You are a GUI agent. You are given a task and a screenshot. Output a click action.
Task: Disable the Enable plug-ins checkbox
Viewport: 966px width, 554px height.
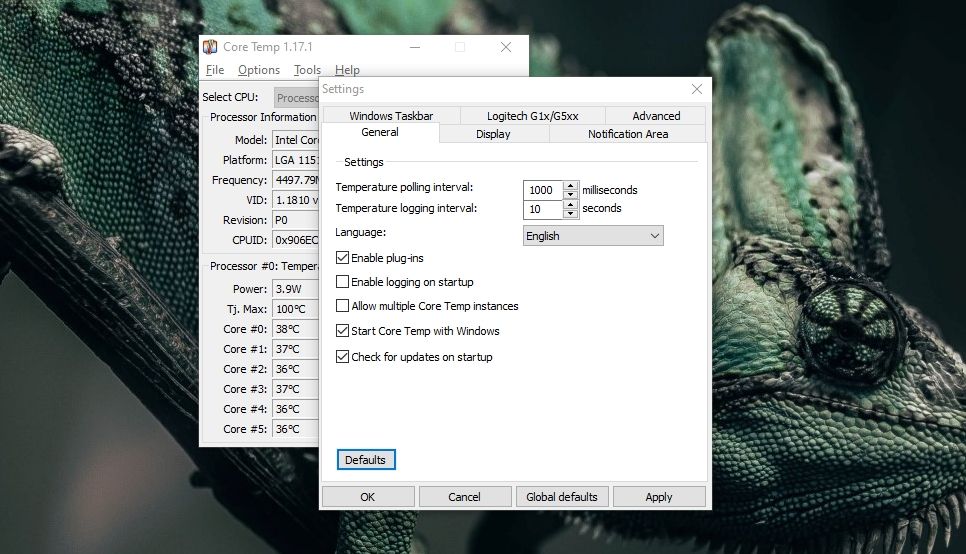pyautogui.click(x=343, y=258)
